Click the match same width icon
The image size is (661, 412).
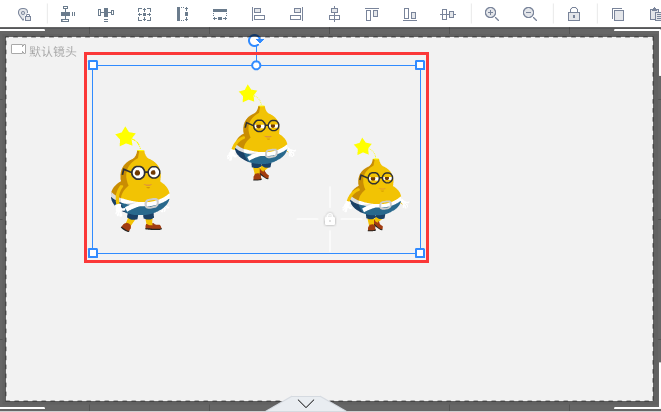[x=220, y=14]
